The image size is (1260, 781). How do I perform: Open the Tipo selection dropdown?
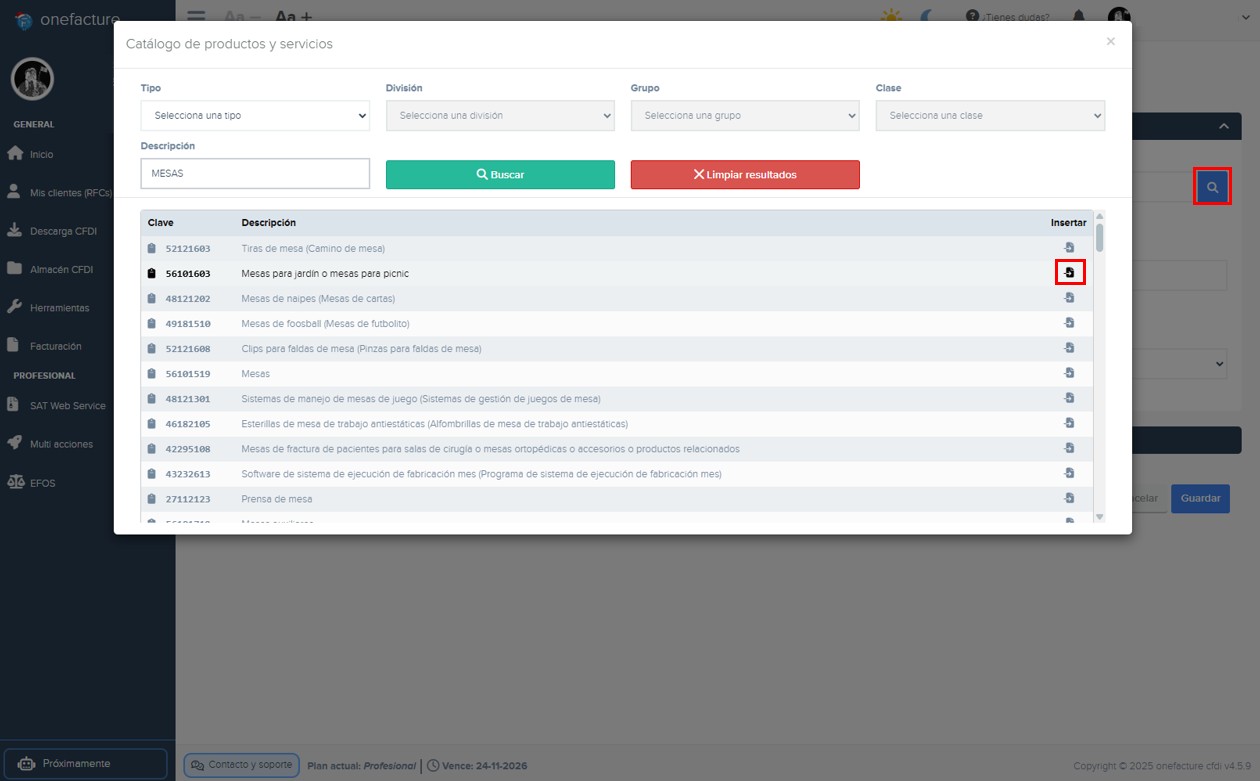[x=255, y=115]
